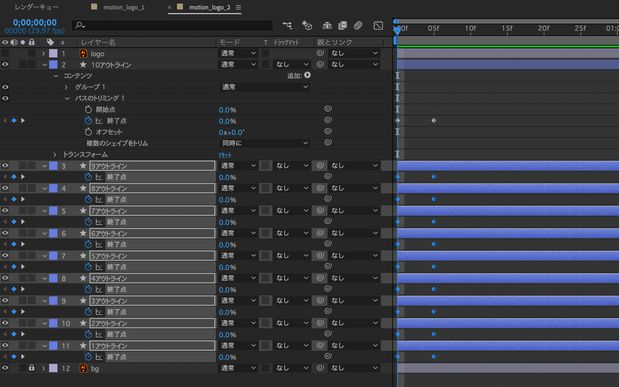Viewport: 619px width, 387px height.
Task: Click オフセット value 0x+0.0°
Action: coord(232,132)
